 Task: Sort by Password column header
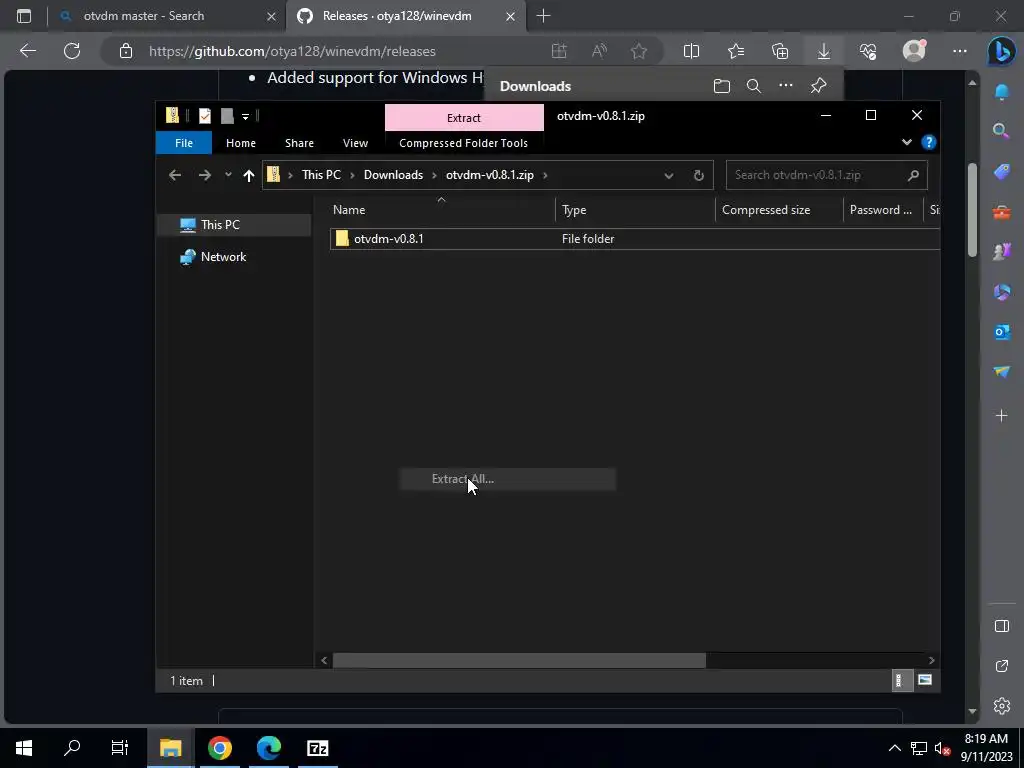point(884,210)
